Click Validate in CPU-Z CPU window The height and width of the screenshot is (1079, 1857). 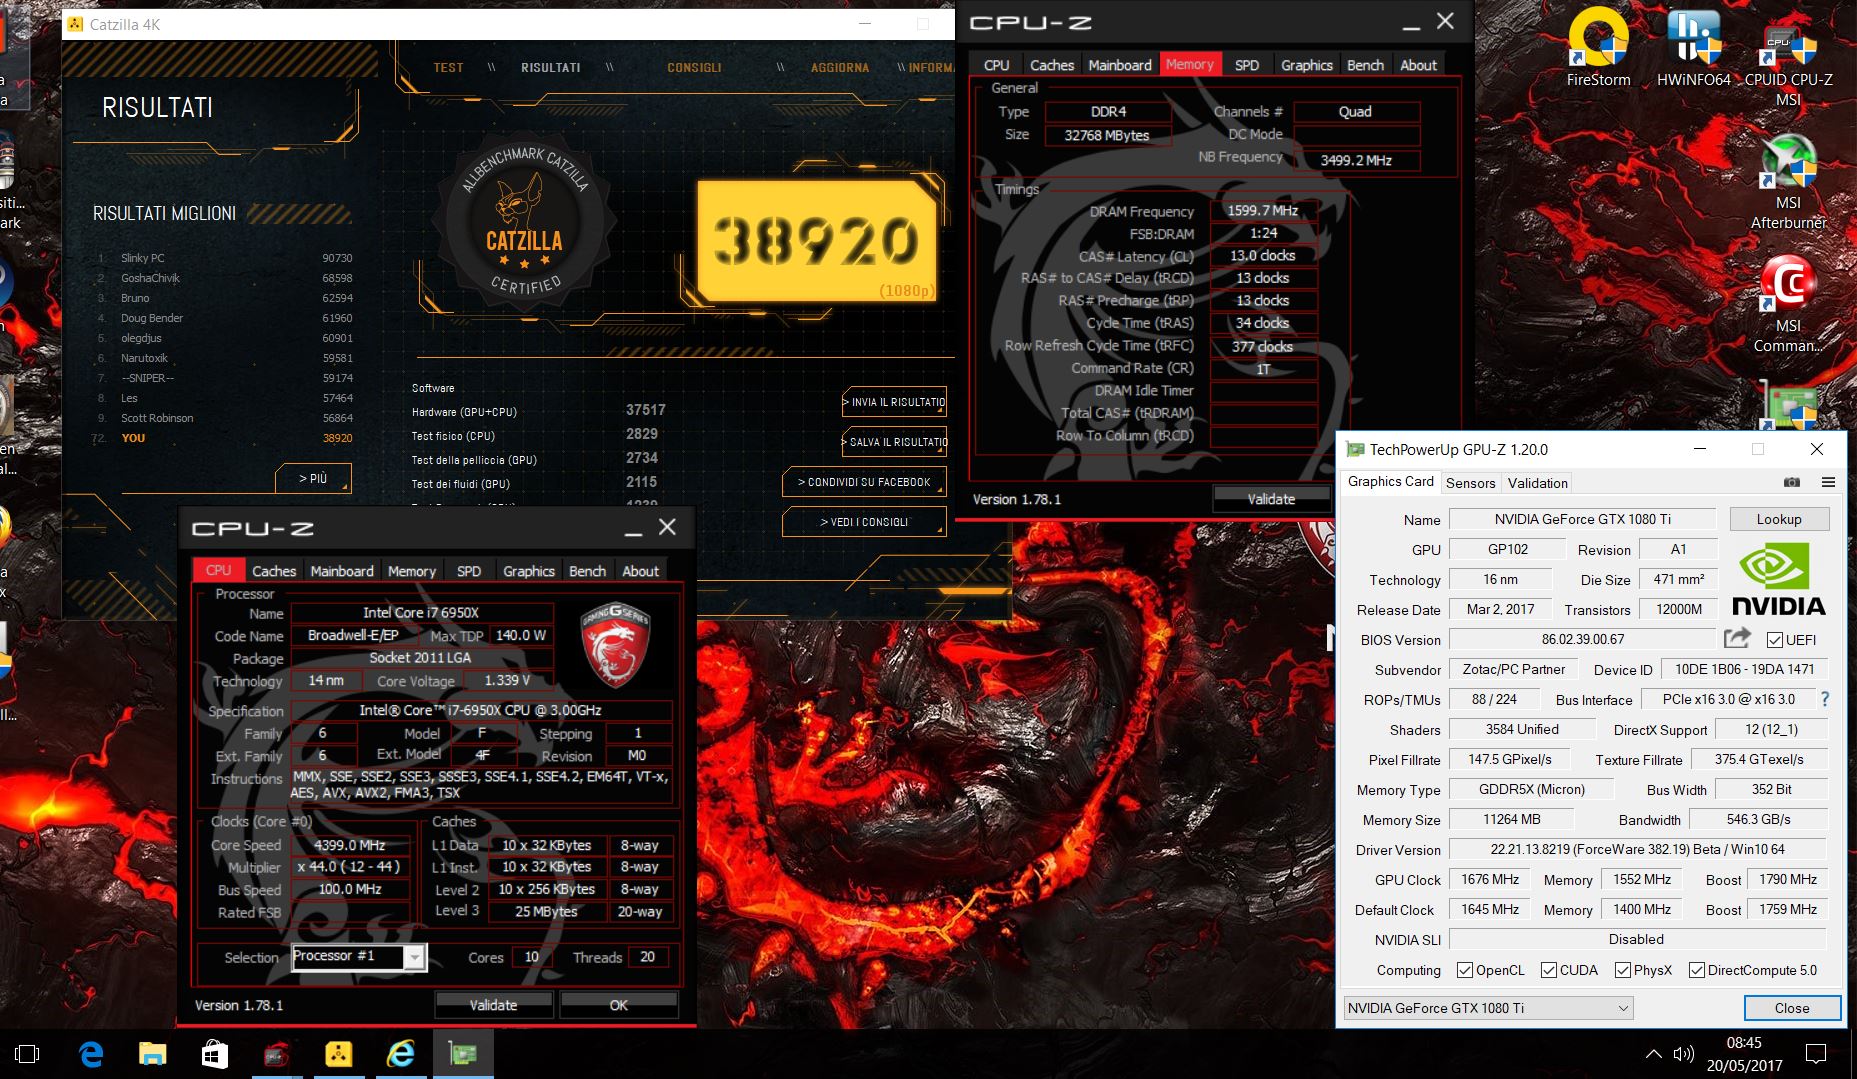pos(493,1005)
